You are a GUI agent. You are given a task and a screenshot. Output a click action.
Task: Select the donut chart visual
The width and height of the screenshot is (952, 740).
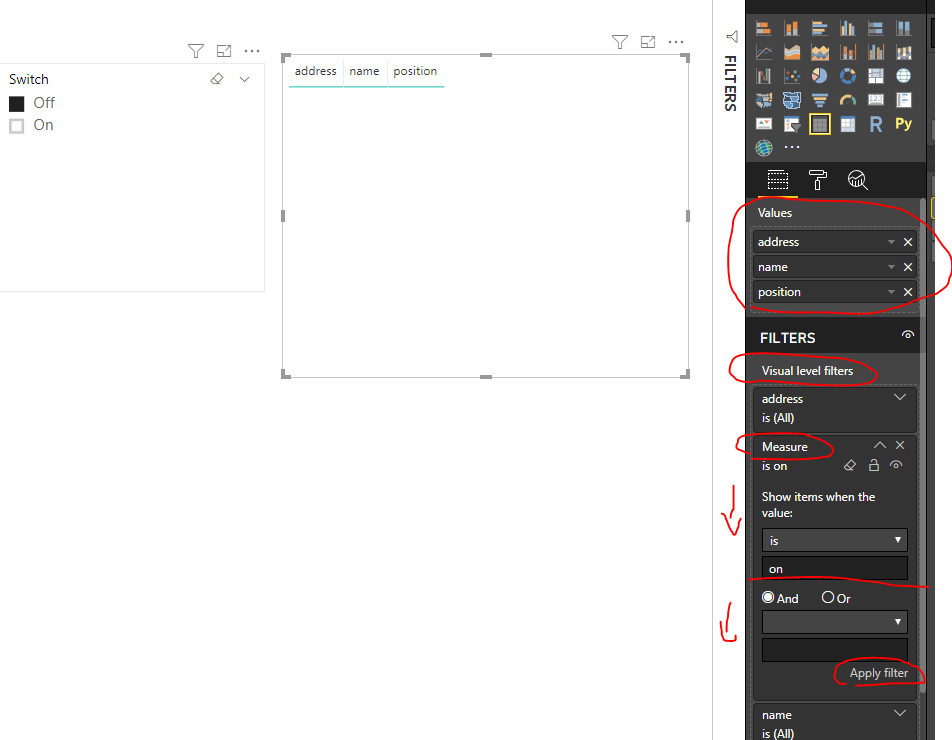[848, 76]
